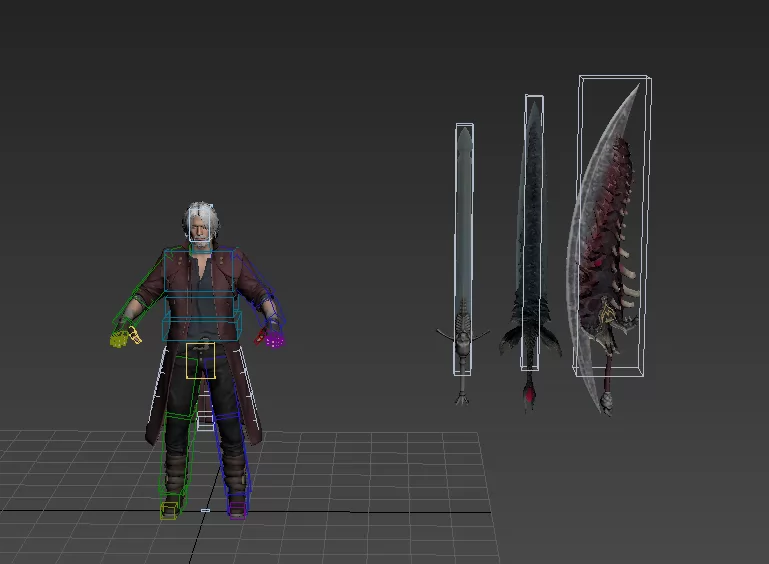Select the yellow pelvis bone square
The height and width of the screenshot is (564, 769).
(200, 361)
